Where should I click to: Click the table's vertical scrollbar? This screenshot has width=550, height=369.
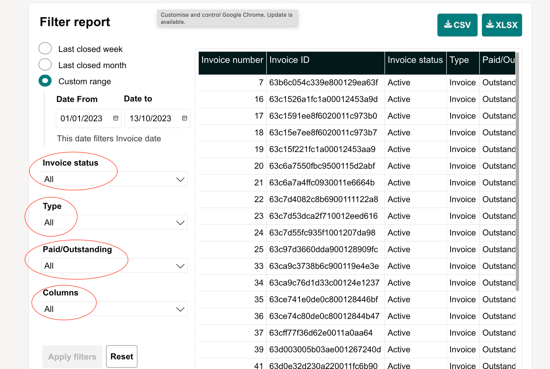[x=517, y=172]
